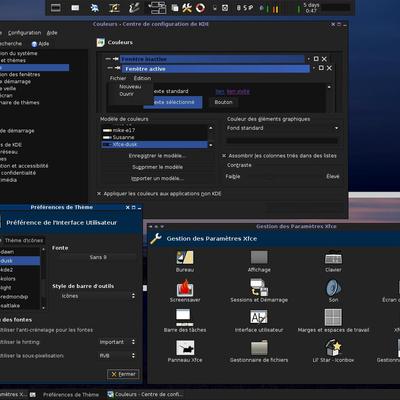Open Configuration menu in KDE control center
Image resolution: width=400 pixels, height=400 pixels.
pyautogui.click(x=24, y=33)
